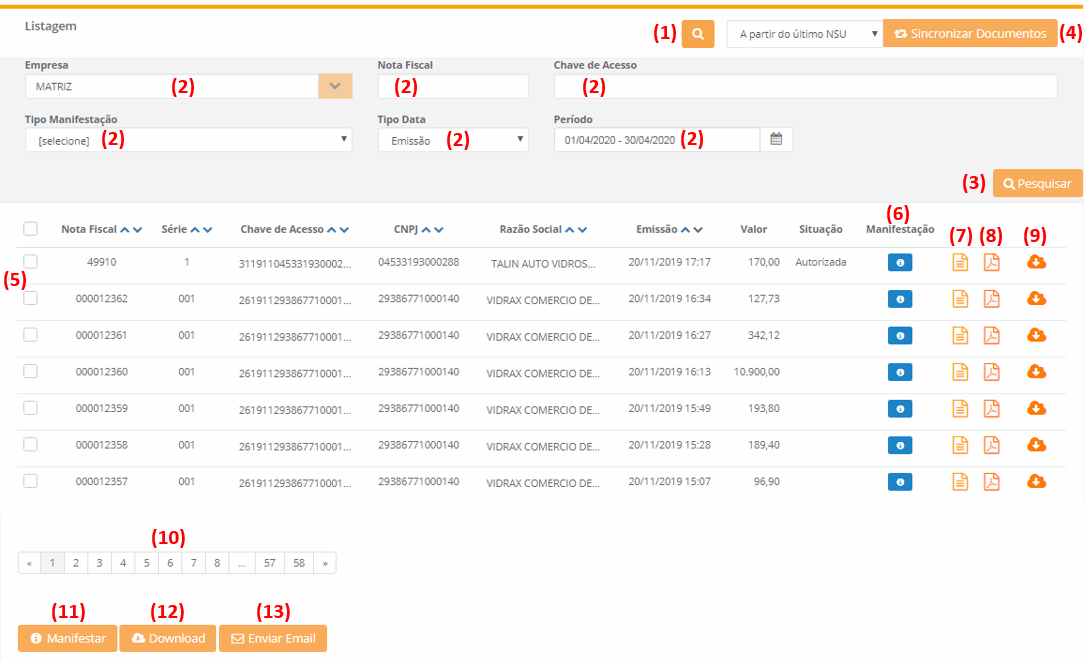This screenshot has width=1084, height=660.
Task: Go to page 5 in pagination
Action: [146, 563]
